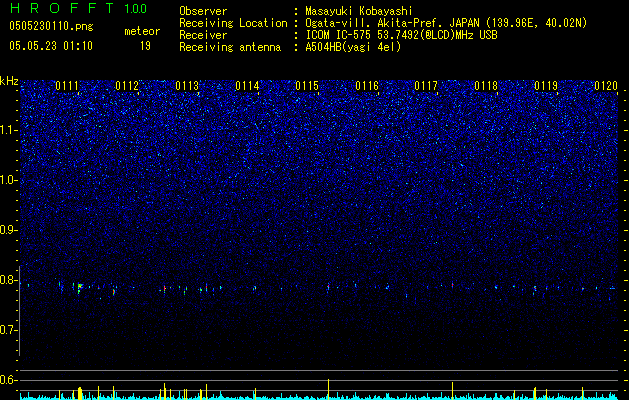Click time marker 0111
Image resolution: width=629 pixels, height=400 pixels.
coord(67,86)
